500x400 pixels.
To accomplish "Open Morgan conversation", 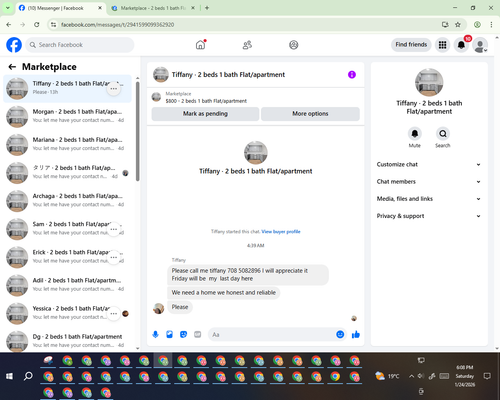I will tap(67, 117).
